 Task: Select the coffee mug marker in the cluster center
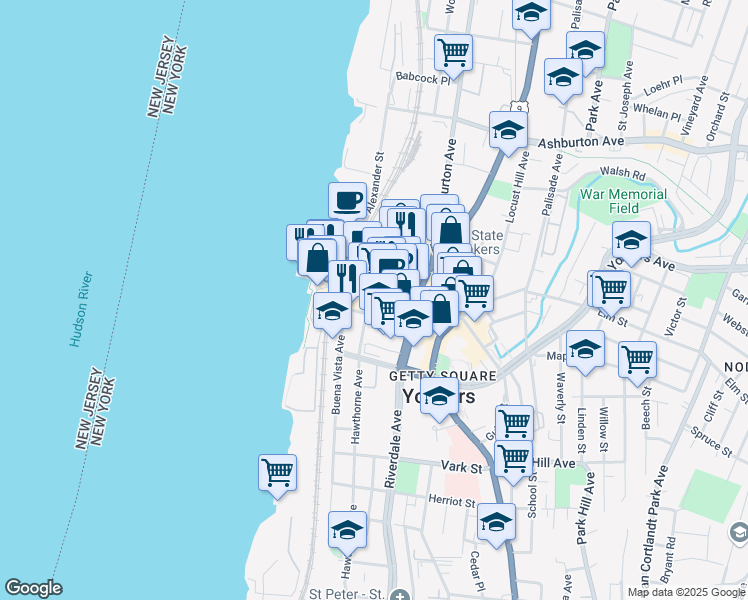click(391, 262)
